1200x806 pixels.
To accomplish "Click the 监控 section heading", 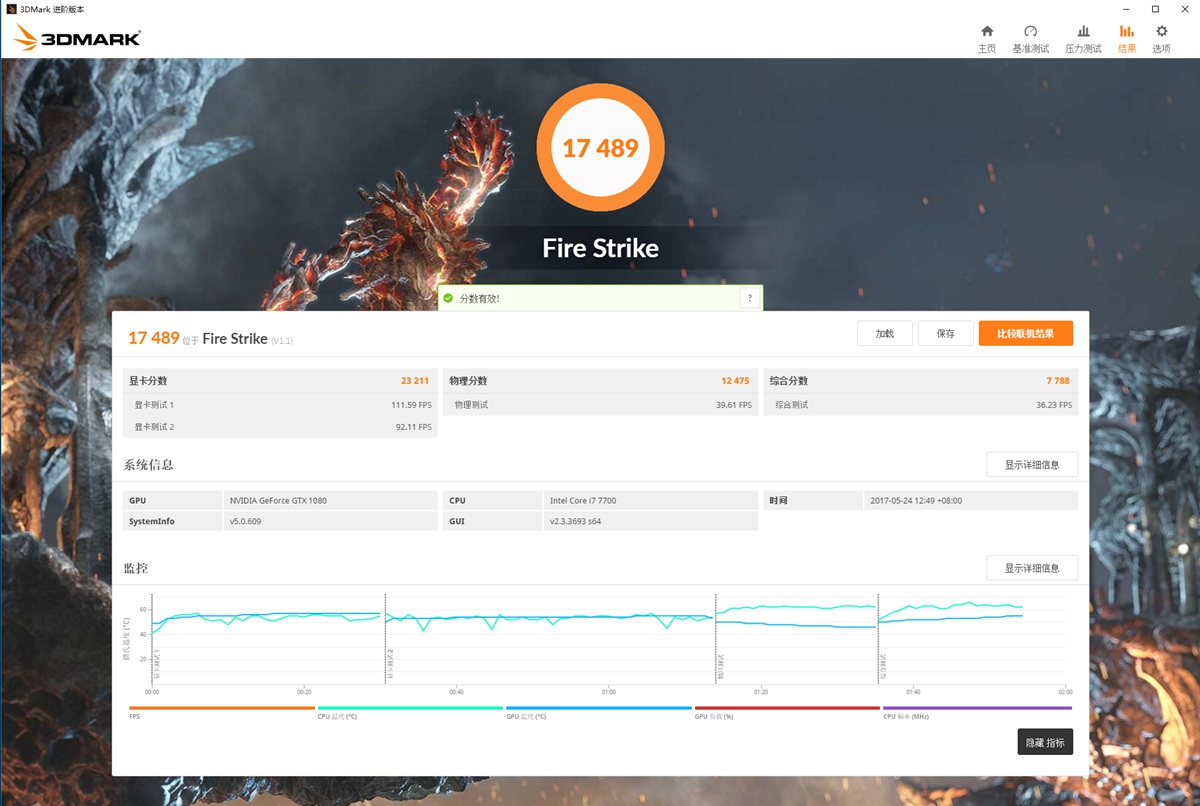I will coord(136,568).
